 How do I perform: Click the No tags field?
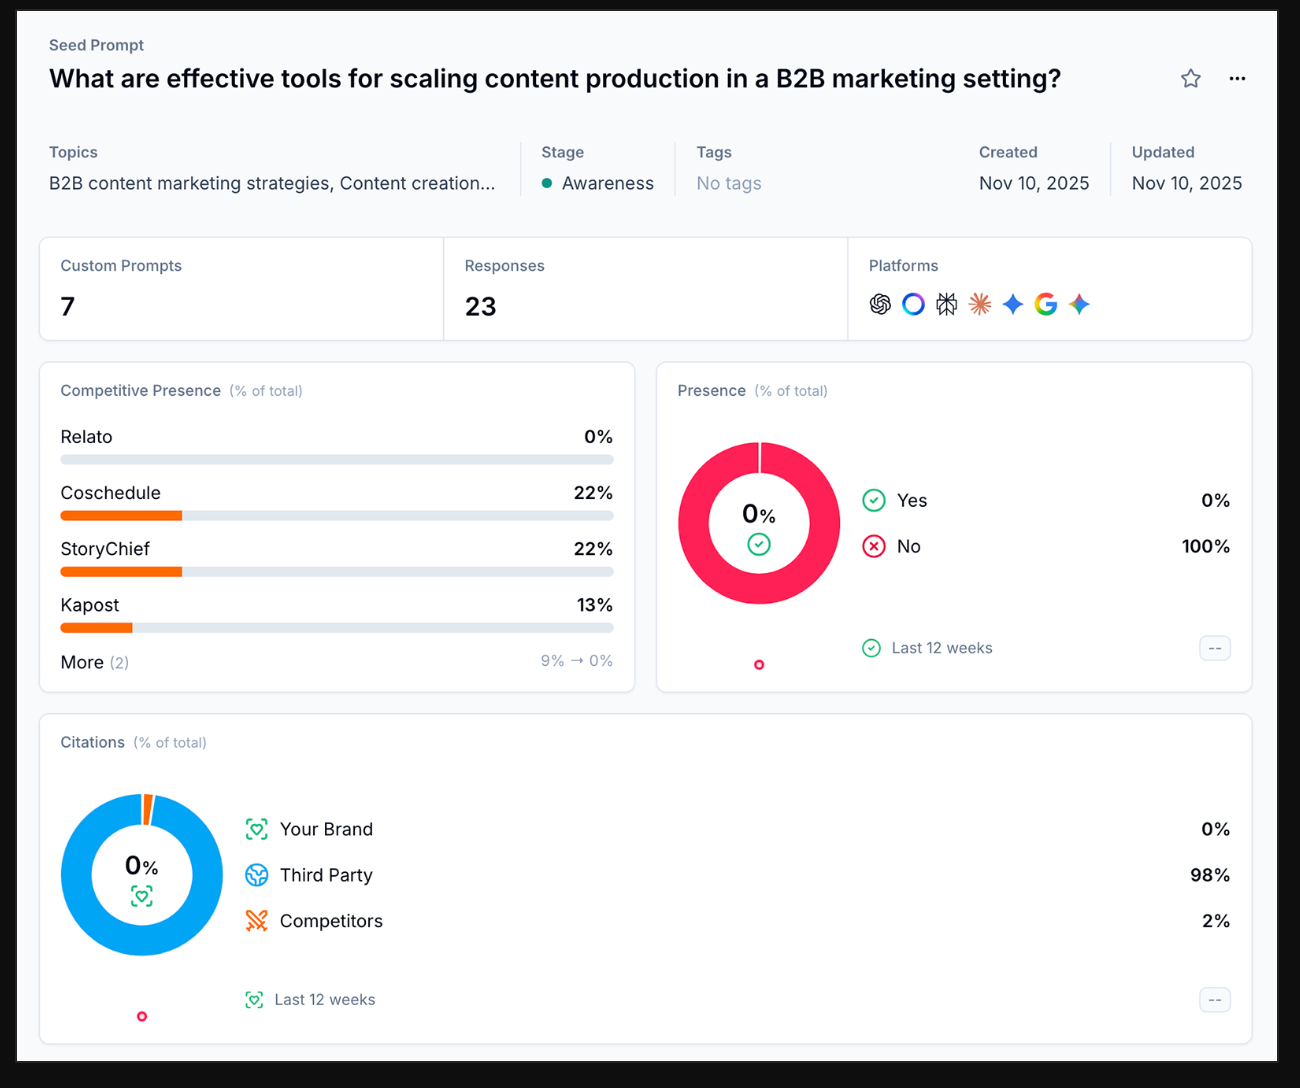[728, 183]
